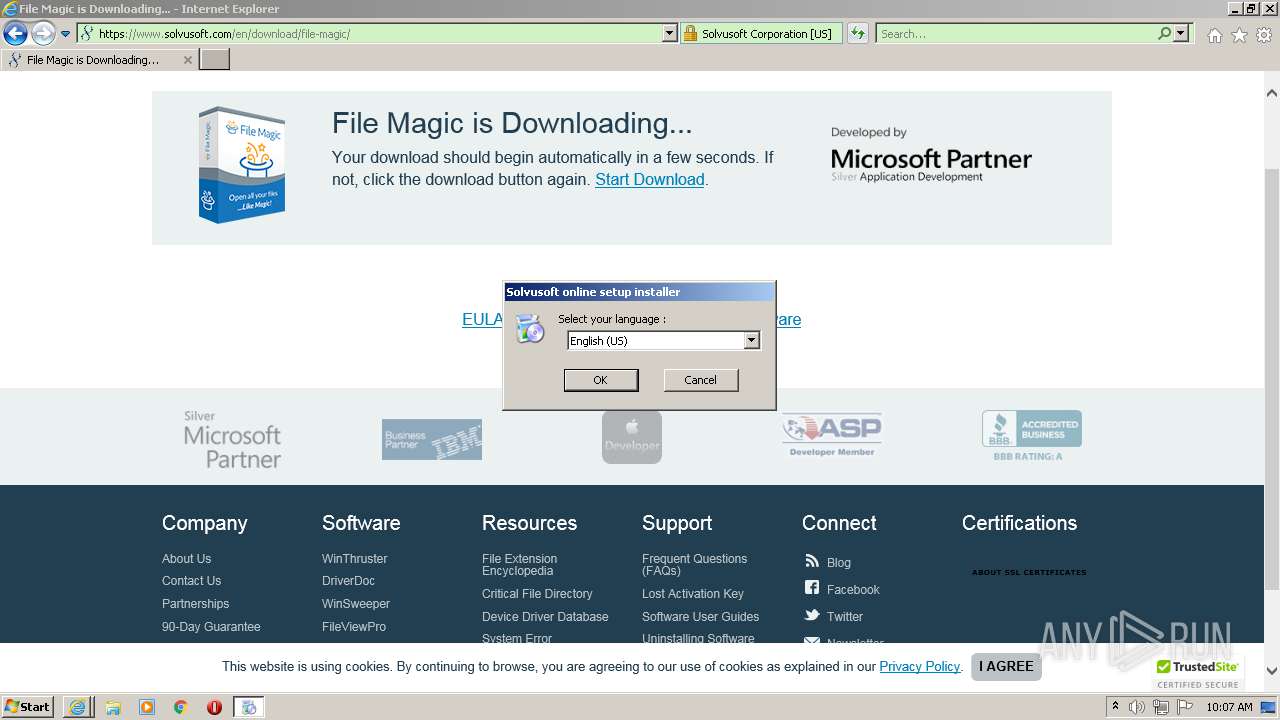Click the IBM Business Partner badge
The width and height of the screenshot is (1280, 720).
432,440
